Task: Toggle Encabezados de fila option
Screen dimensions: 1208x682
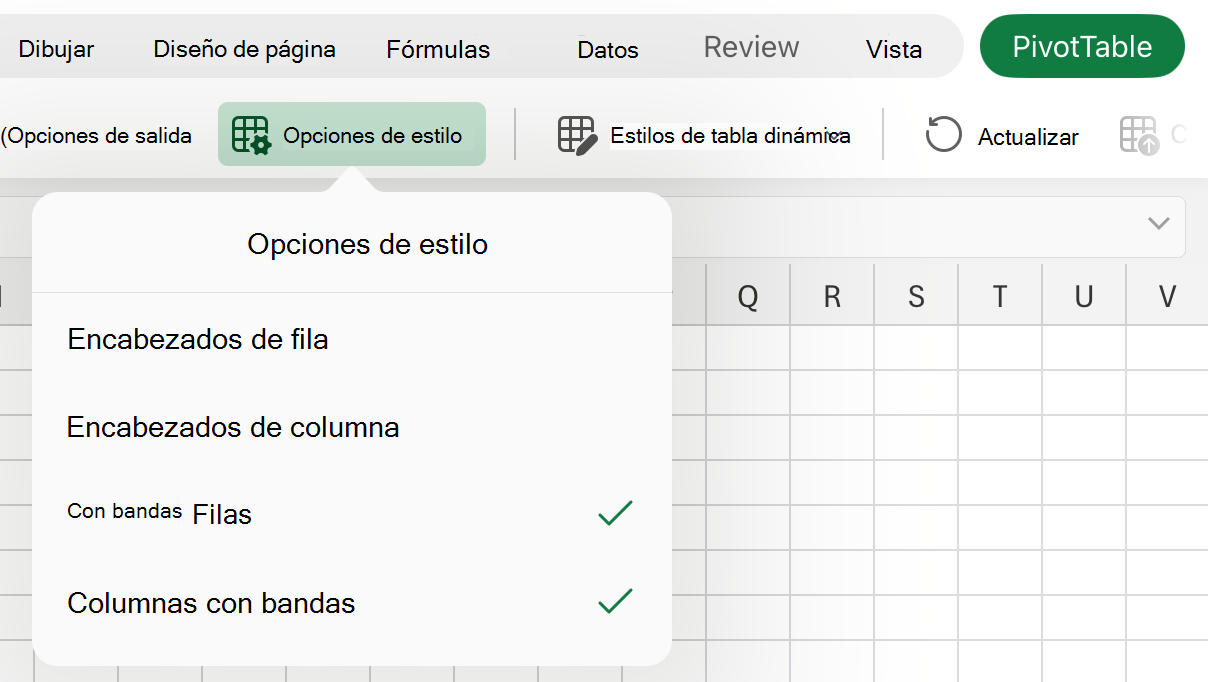Action: (x=351, y=340)
